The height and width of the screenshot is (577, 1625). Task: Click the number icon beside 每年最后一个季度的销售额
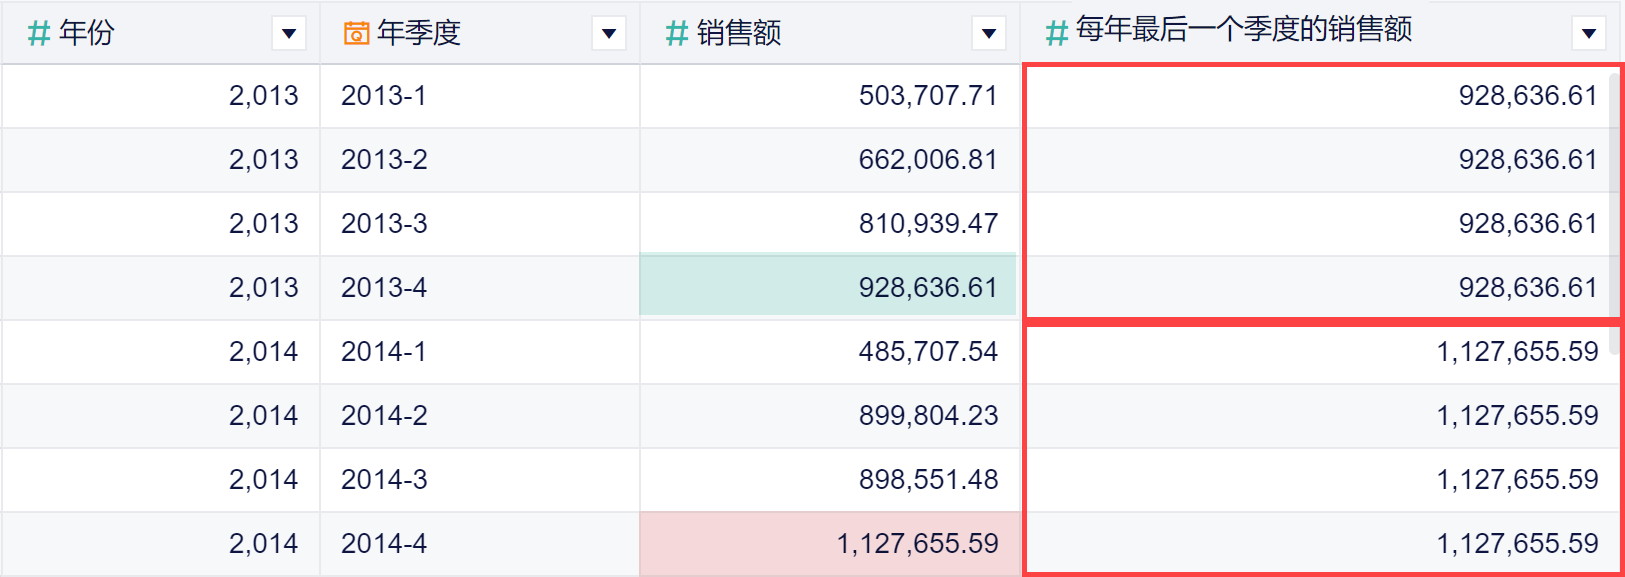(x=1057, y=34)
